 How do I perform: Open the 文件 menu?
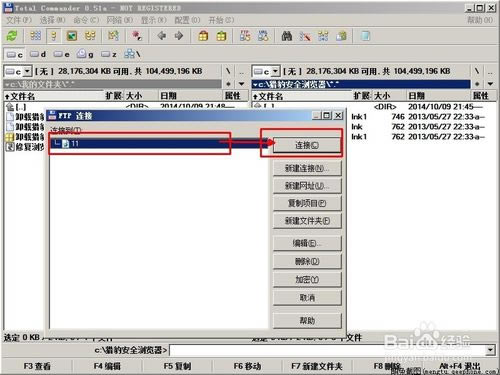[x=19, y=20]
